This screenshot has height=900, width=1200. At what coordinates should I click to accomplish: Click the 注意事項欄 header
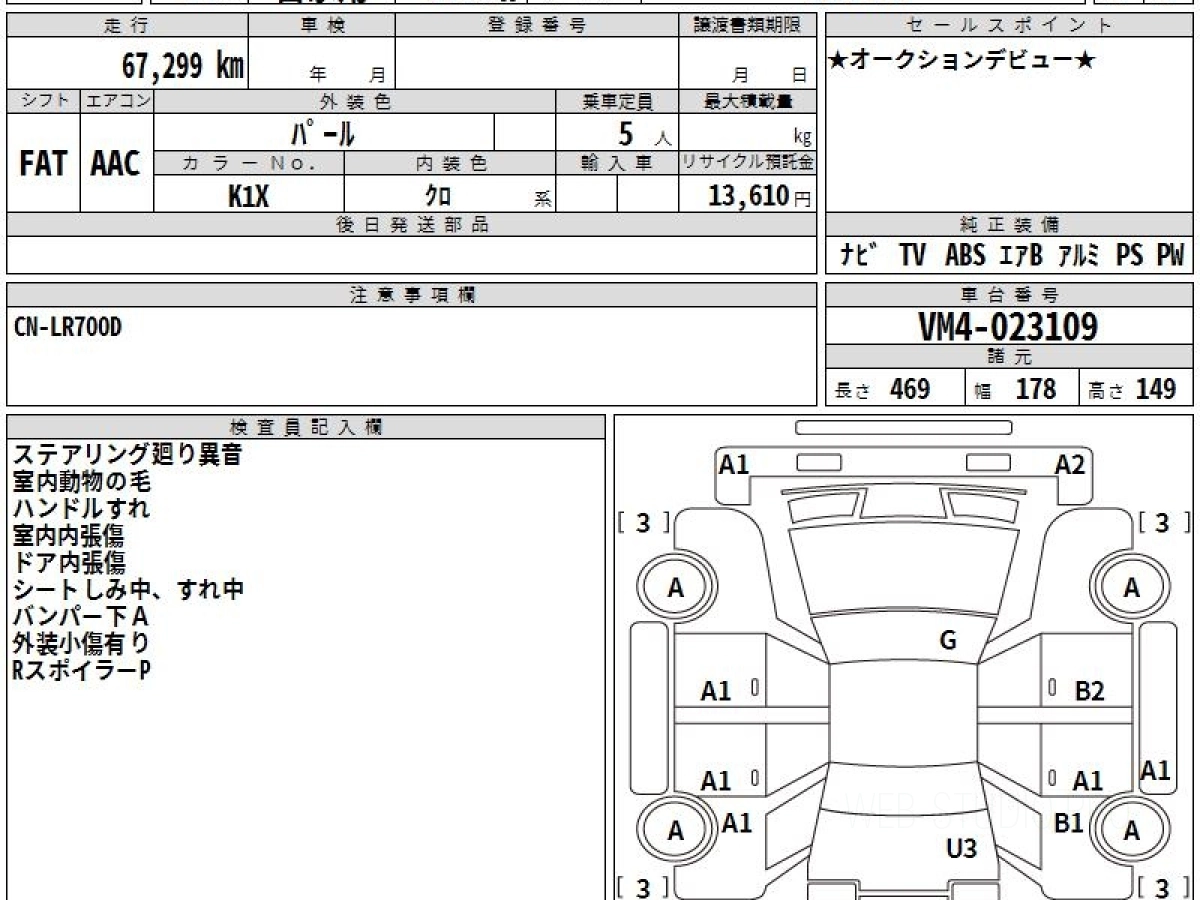pos(412,295)
